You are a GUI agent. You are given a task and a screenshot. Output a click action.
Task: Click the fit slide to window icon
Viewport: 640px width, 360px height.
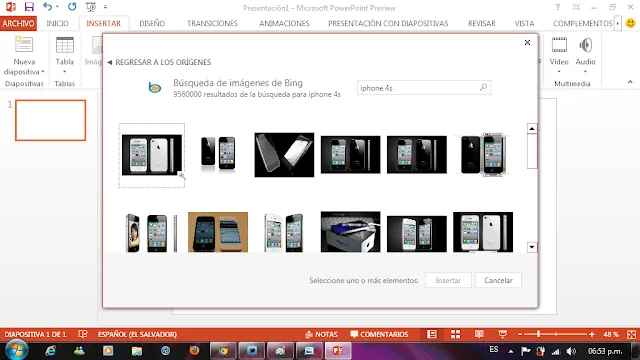tap(631, 334)
